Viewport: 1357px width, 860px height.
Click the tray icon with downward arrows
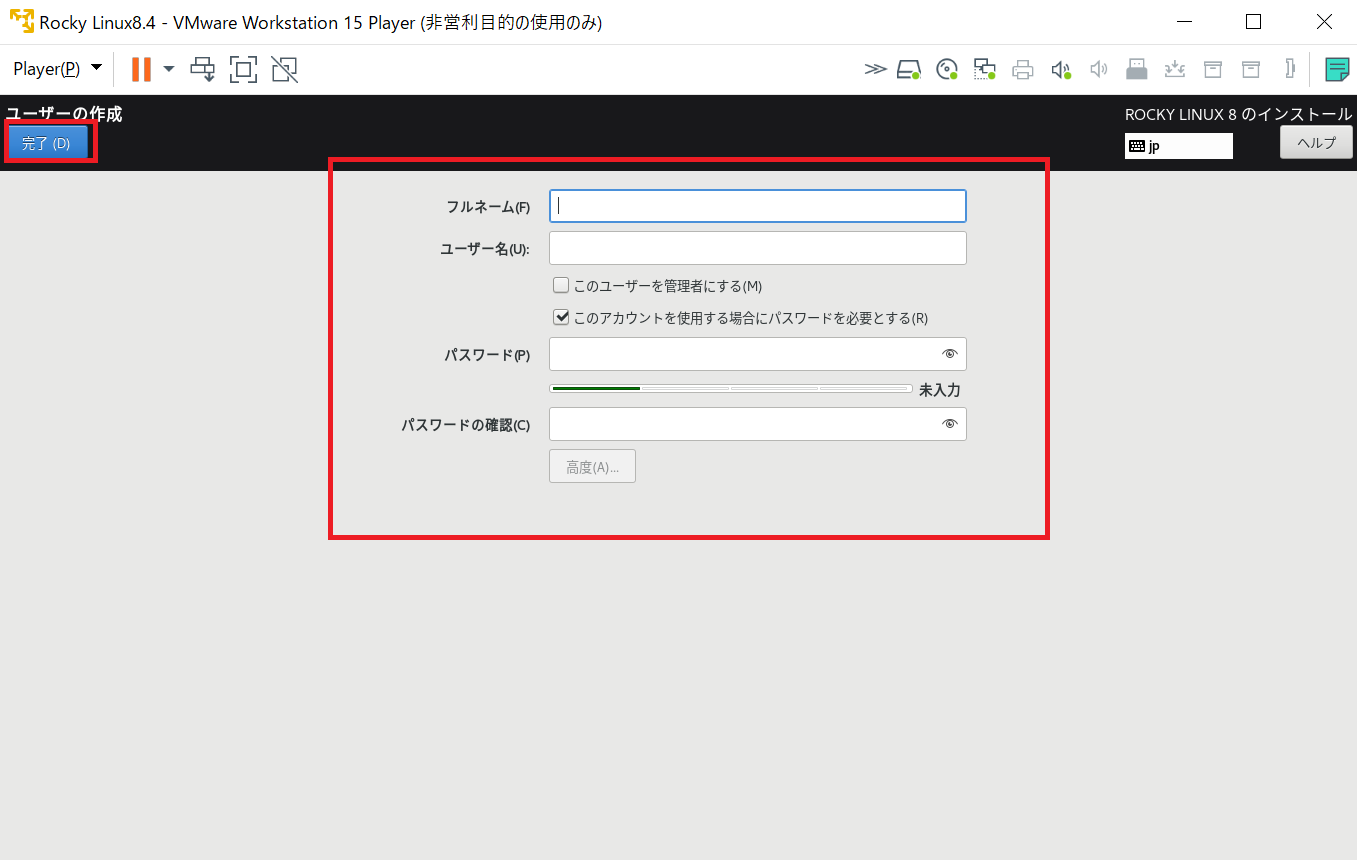pyautogui.click(x=1175, y=69)
